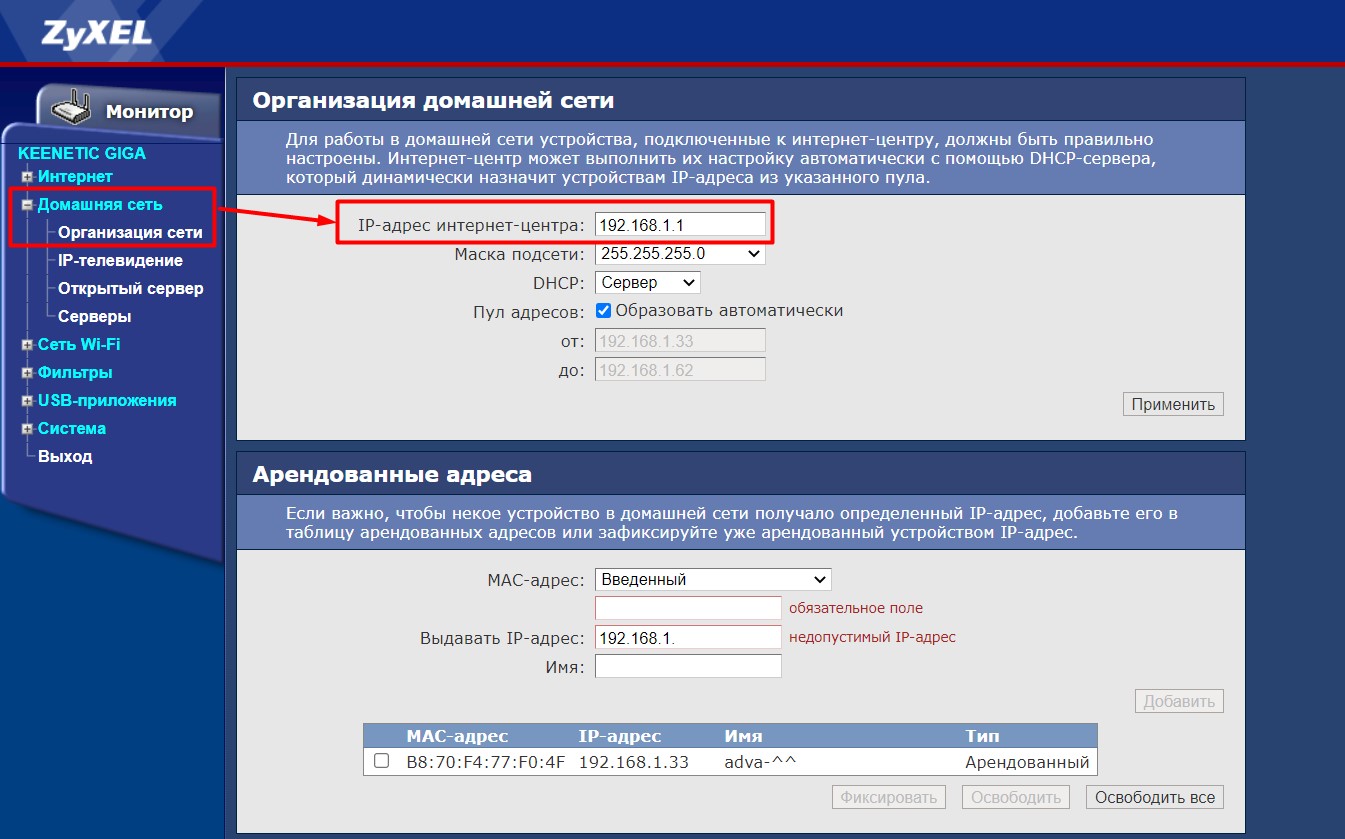
Task: Click MAC address B8:70:F4:77:F0:4F cell
Action: (486, 762)
